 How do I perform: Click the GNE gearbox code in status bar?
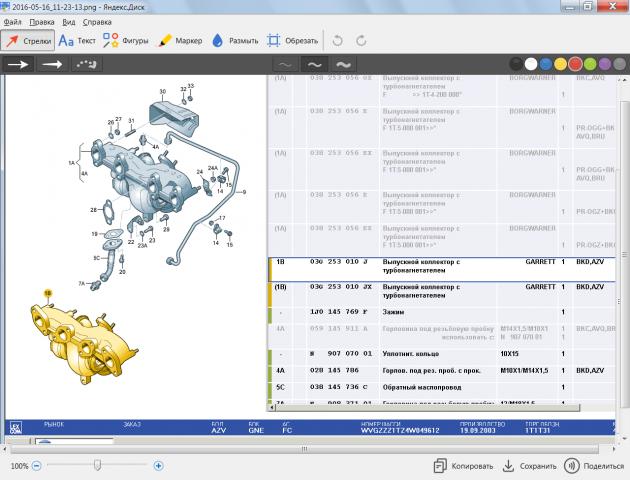(256, 431)
